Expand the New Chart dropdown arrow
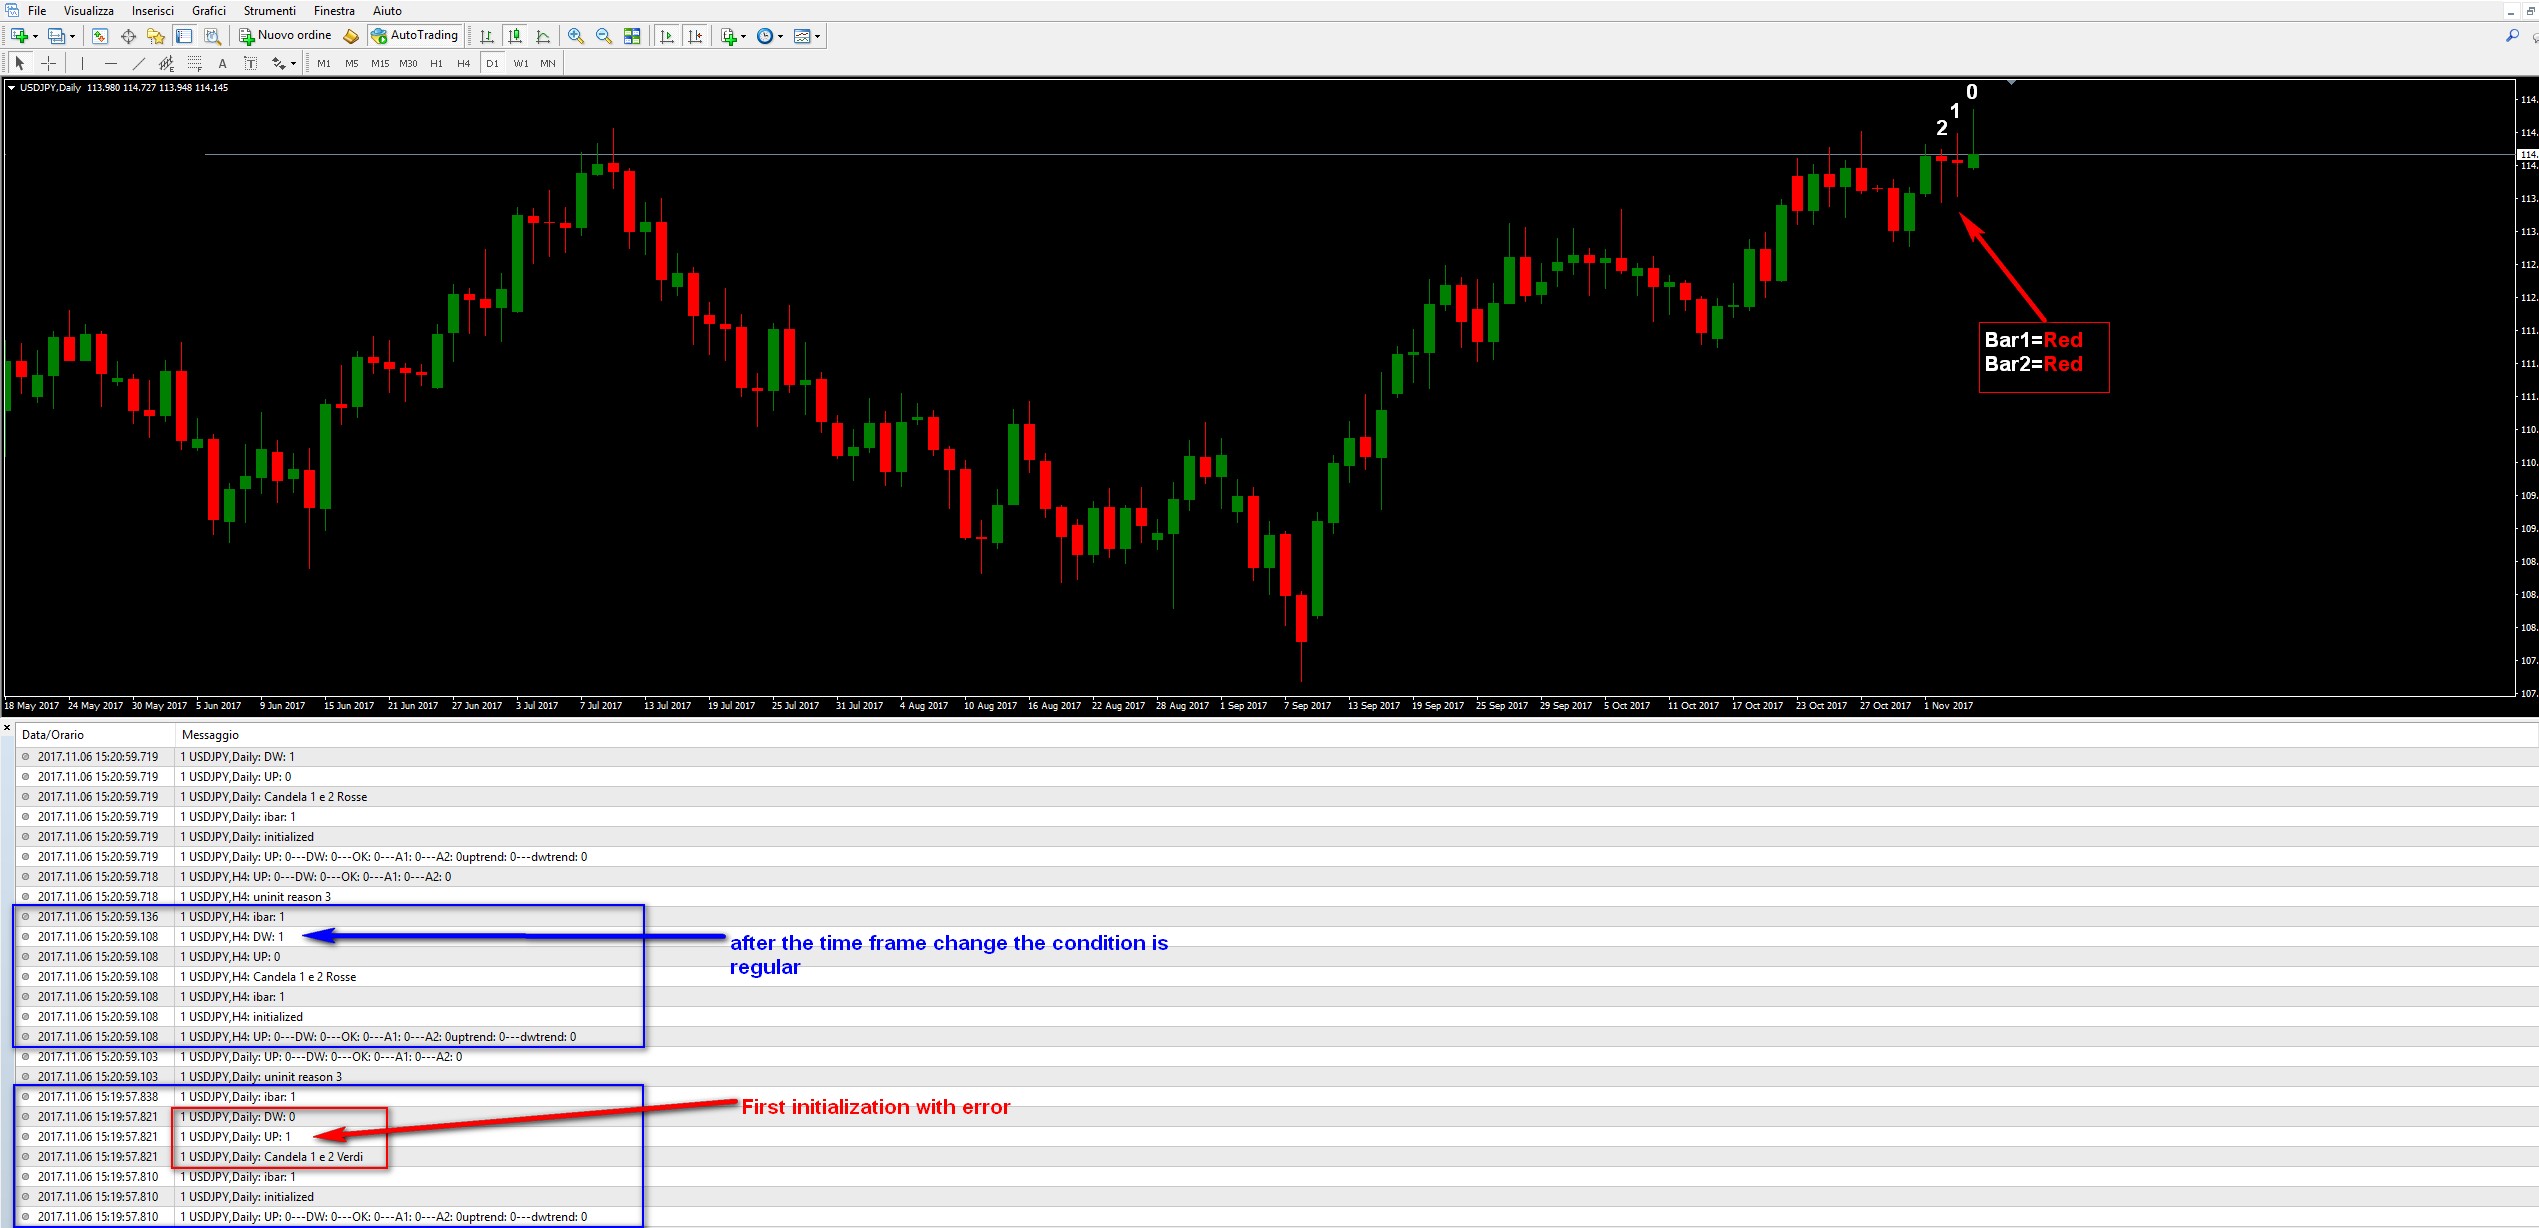The image size is (2539, 1228). pyautogui.click(x=35, y=37)
